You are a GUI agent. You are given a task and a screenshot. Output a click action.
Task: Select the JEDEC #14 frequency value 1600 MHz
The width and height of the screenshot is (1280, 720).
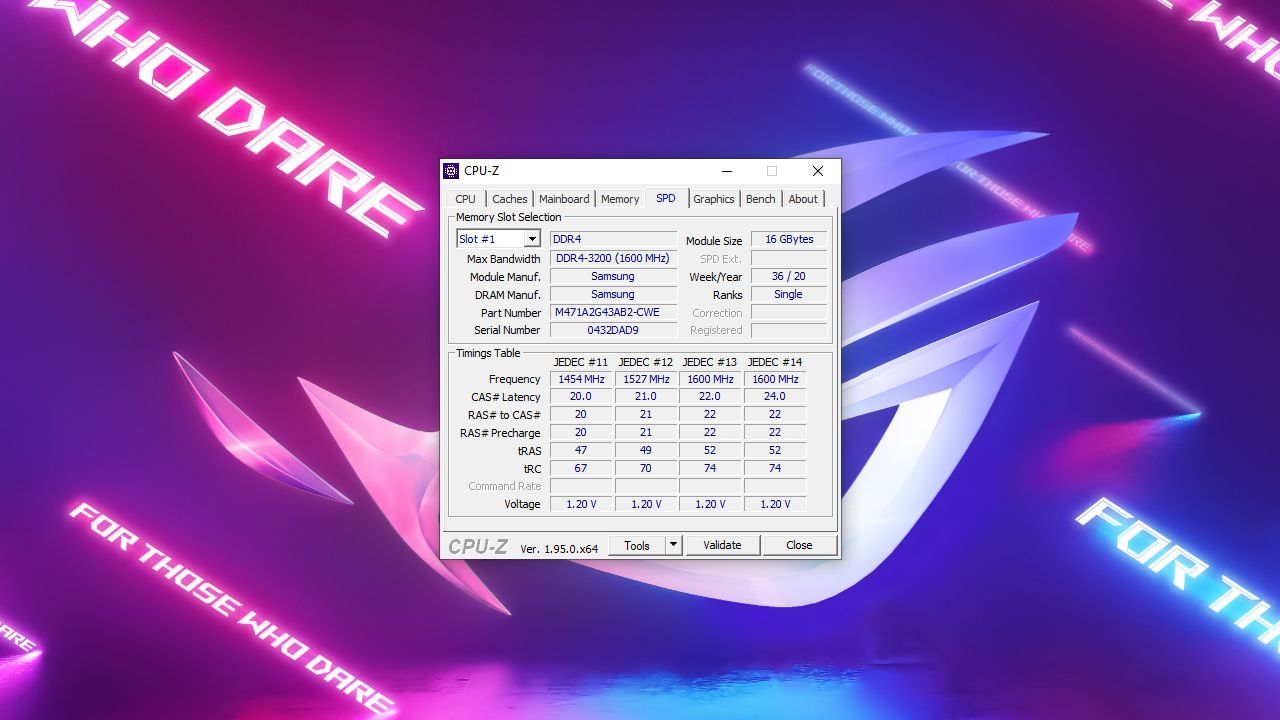[x=775, y=379]
